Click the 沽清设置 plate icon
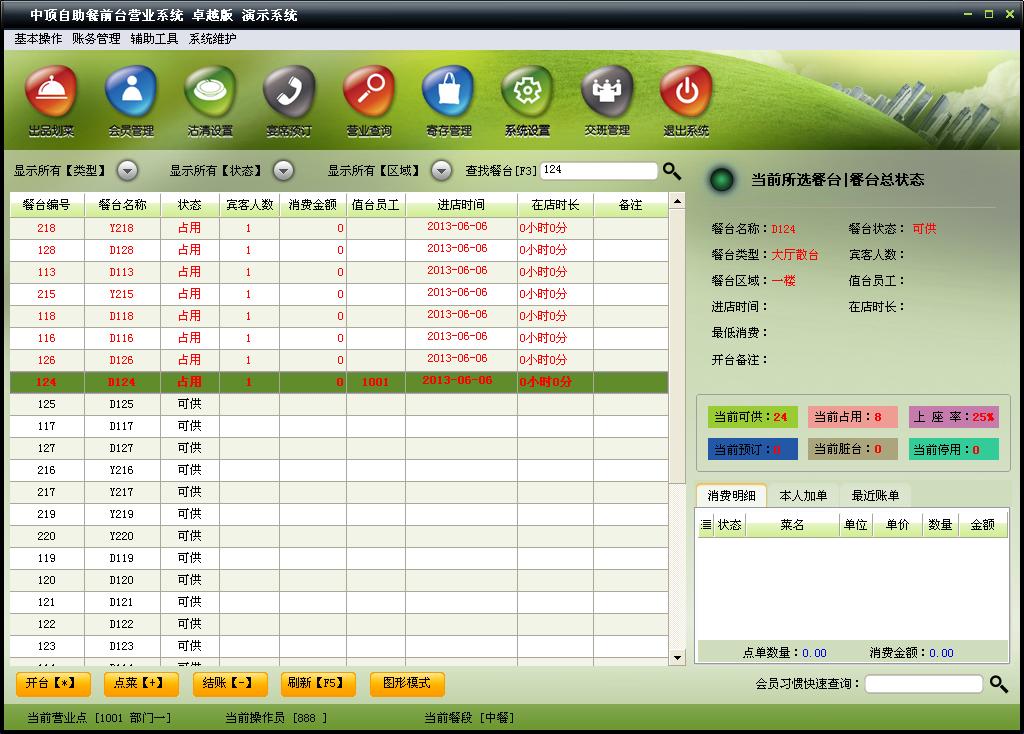 tap(210, 92)
